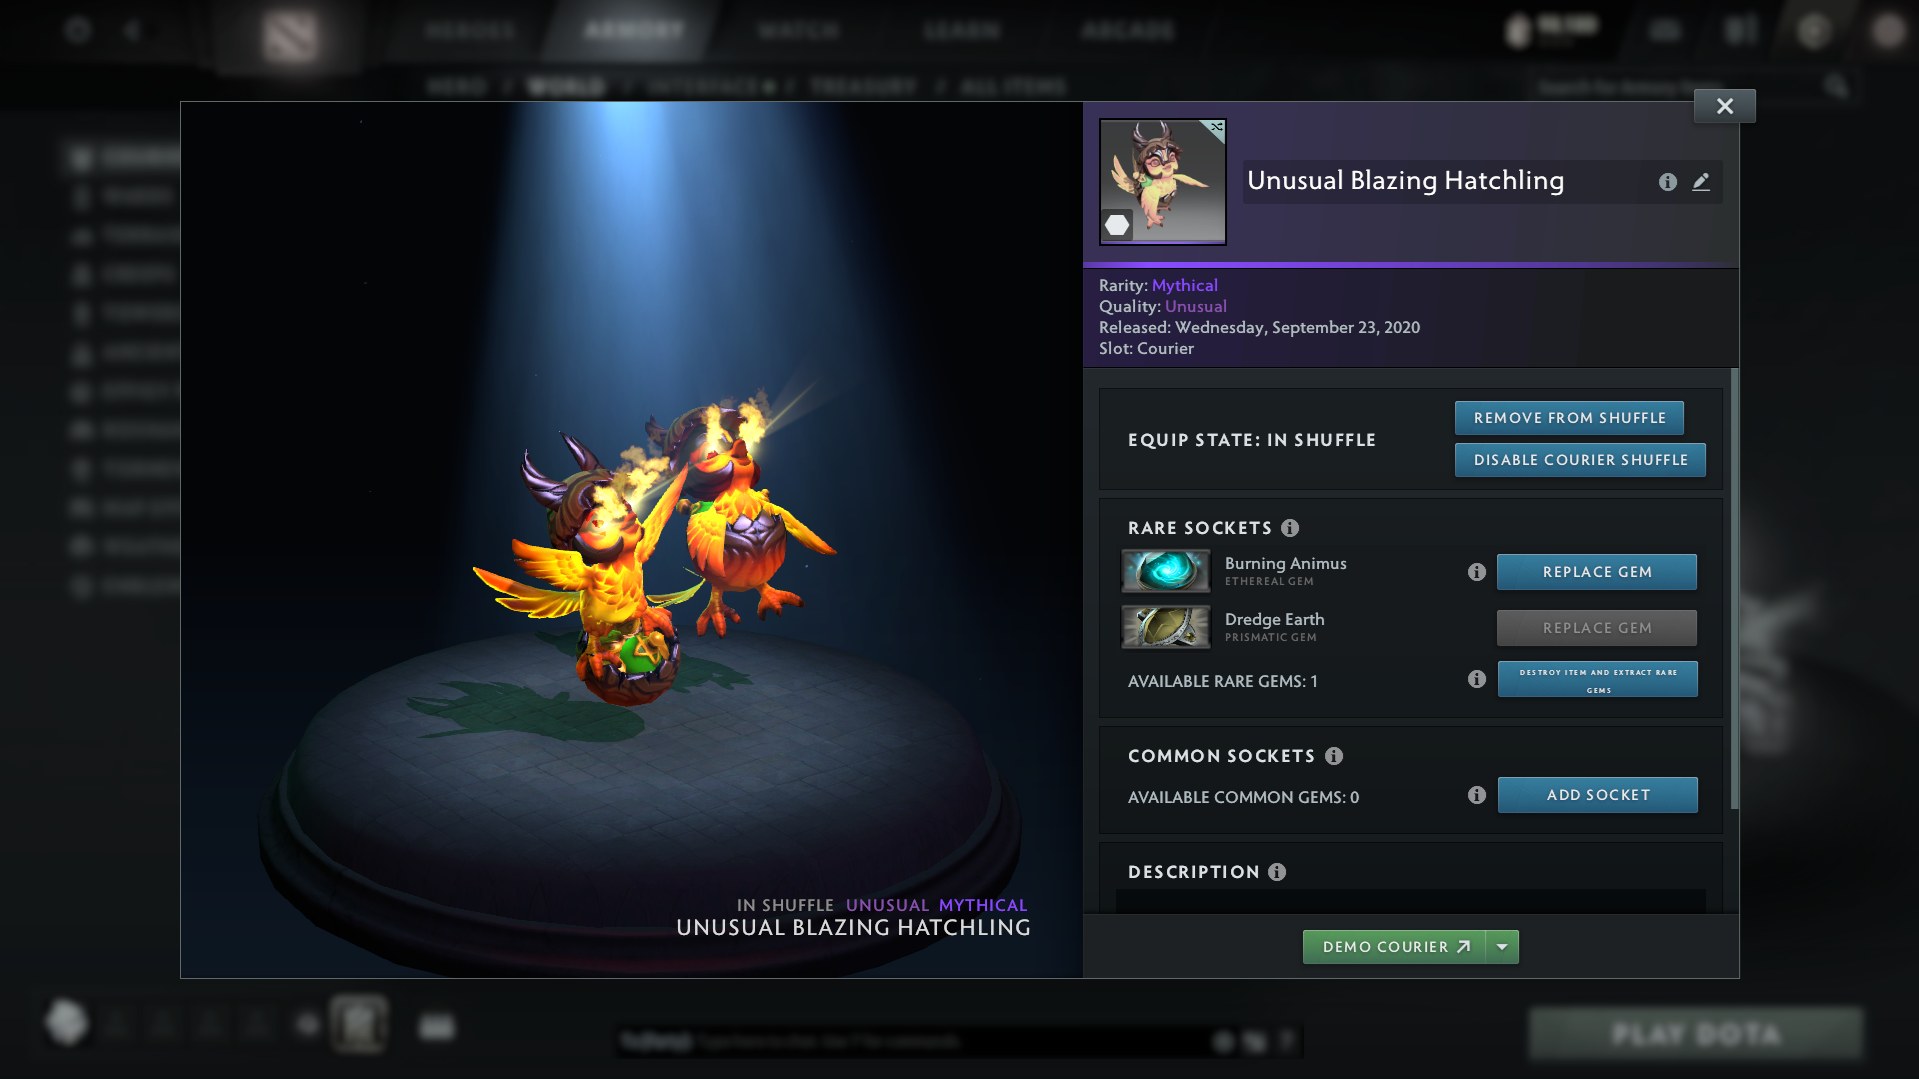Click the 'Released: Wednesday, September 23, 2020' text
Image resolution: width=1919 pixels, height=1079 pixels.
[x=1259, y=327]
